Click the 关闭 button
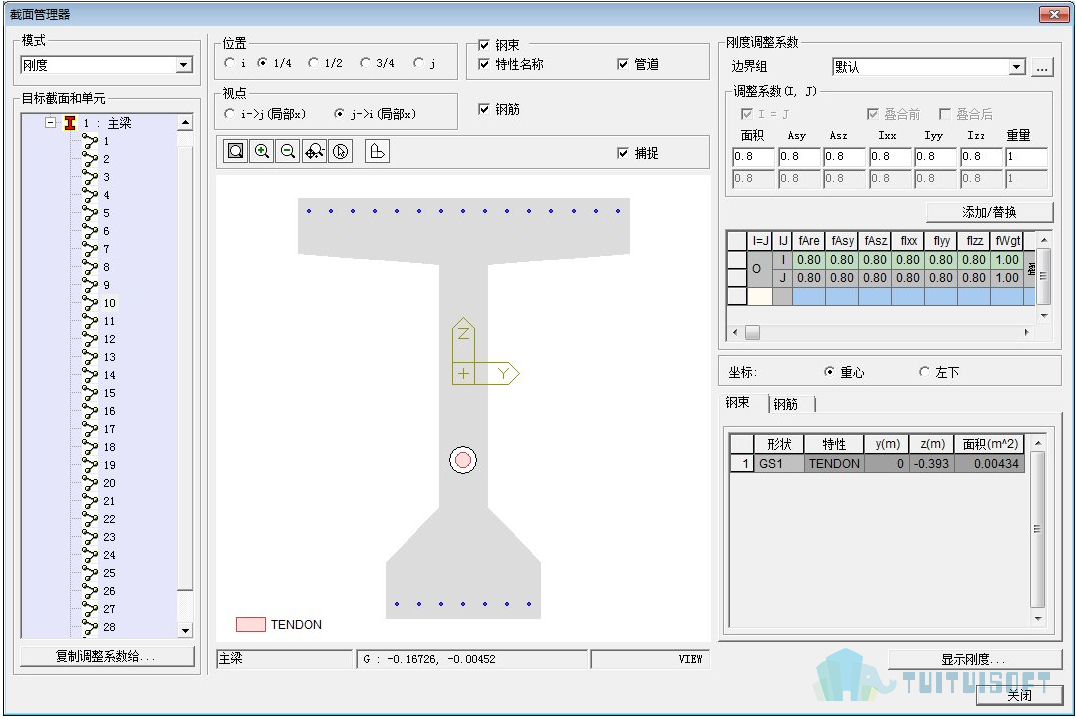The width and height of the screenshot is (1076, 719). [x=1019, y=694]
